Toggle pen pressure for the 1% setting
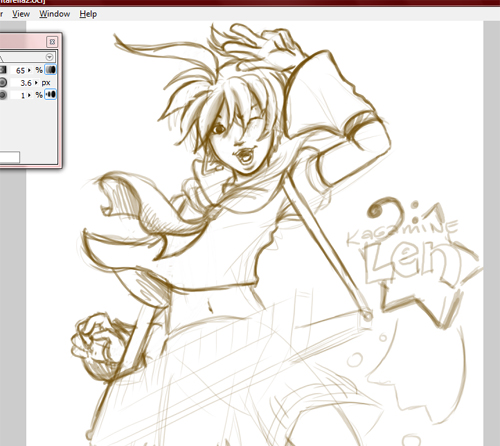500x446 pixels. [x=51, y=95]
